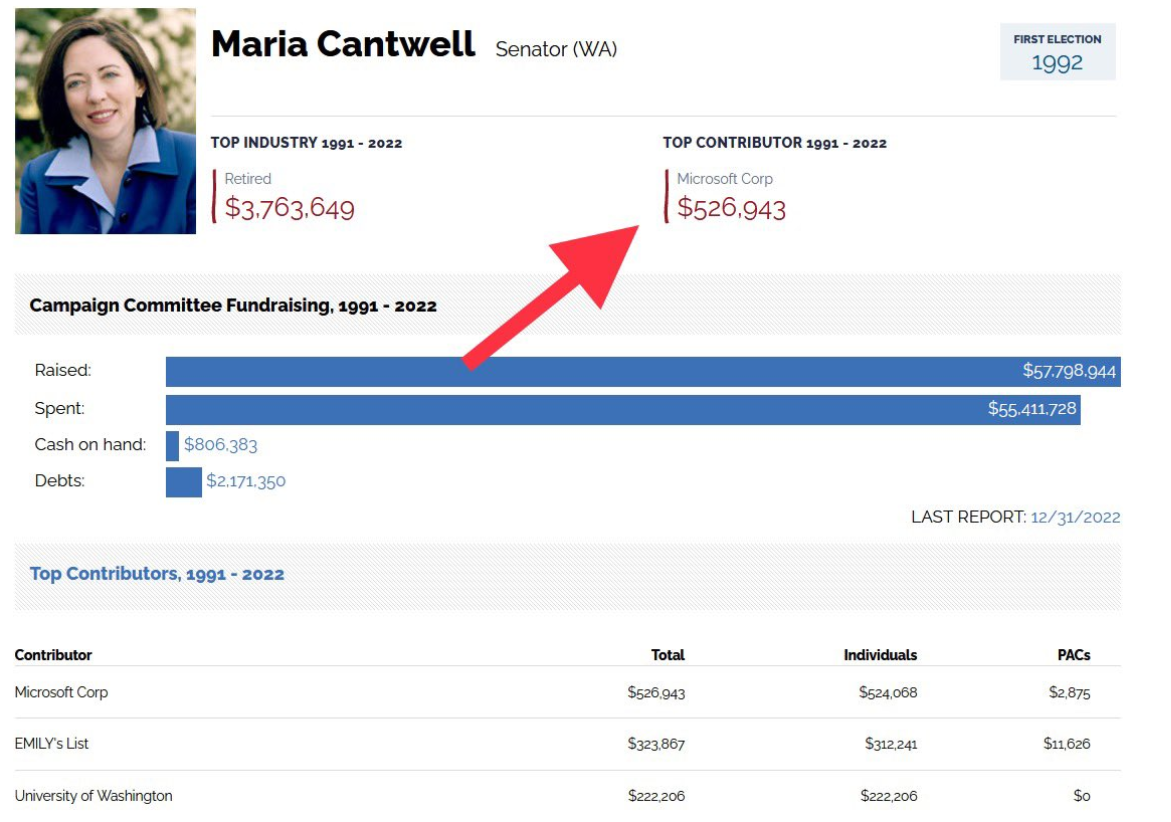Click the Debts bar
This screenshot has width=1171, height=822.
[x=183, y=481]
